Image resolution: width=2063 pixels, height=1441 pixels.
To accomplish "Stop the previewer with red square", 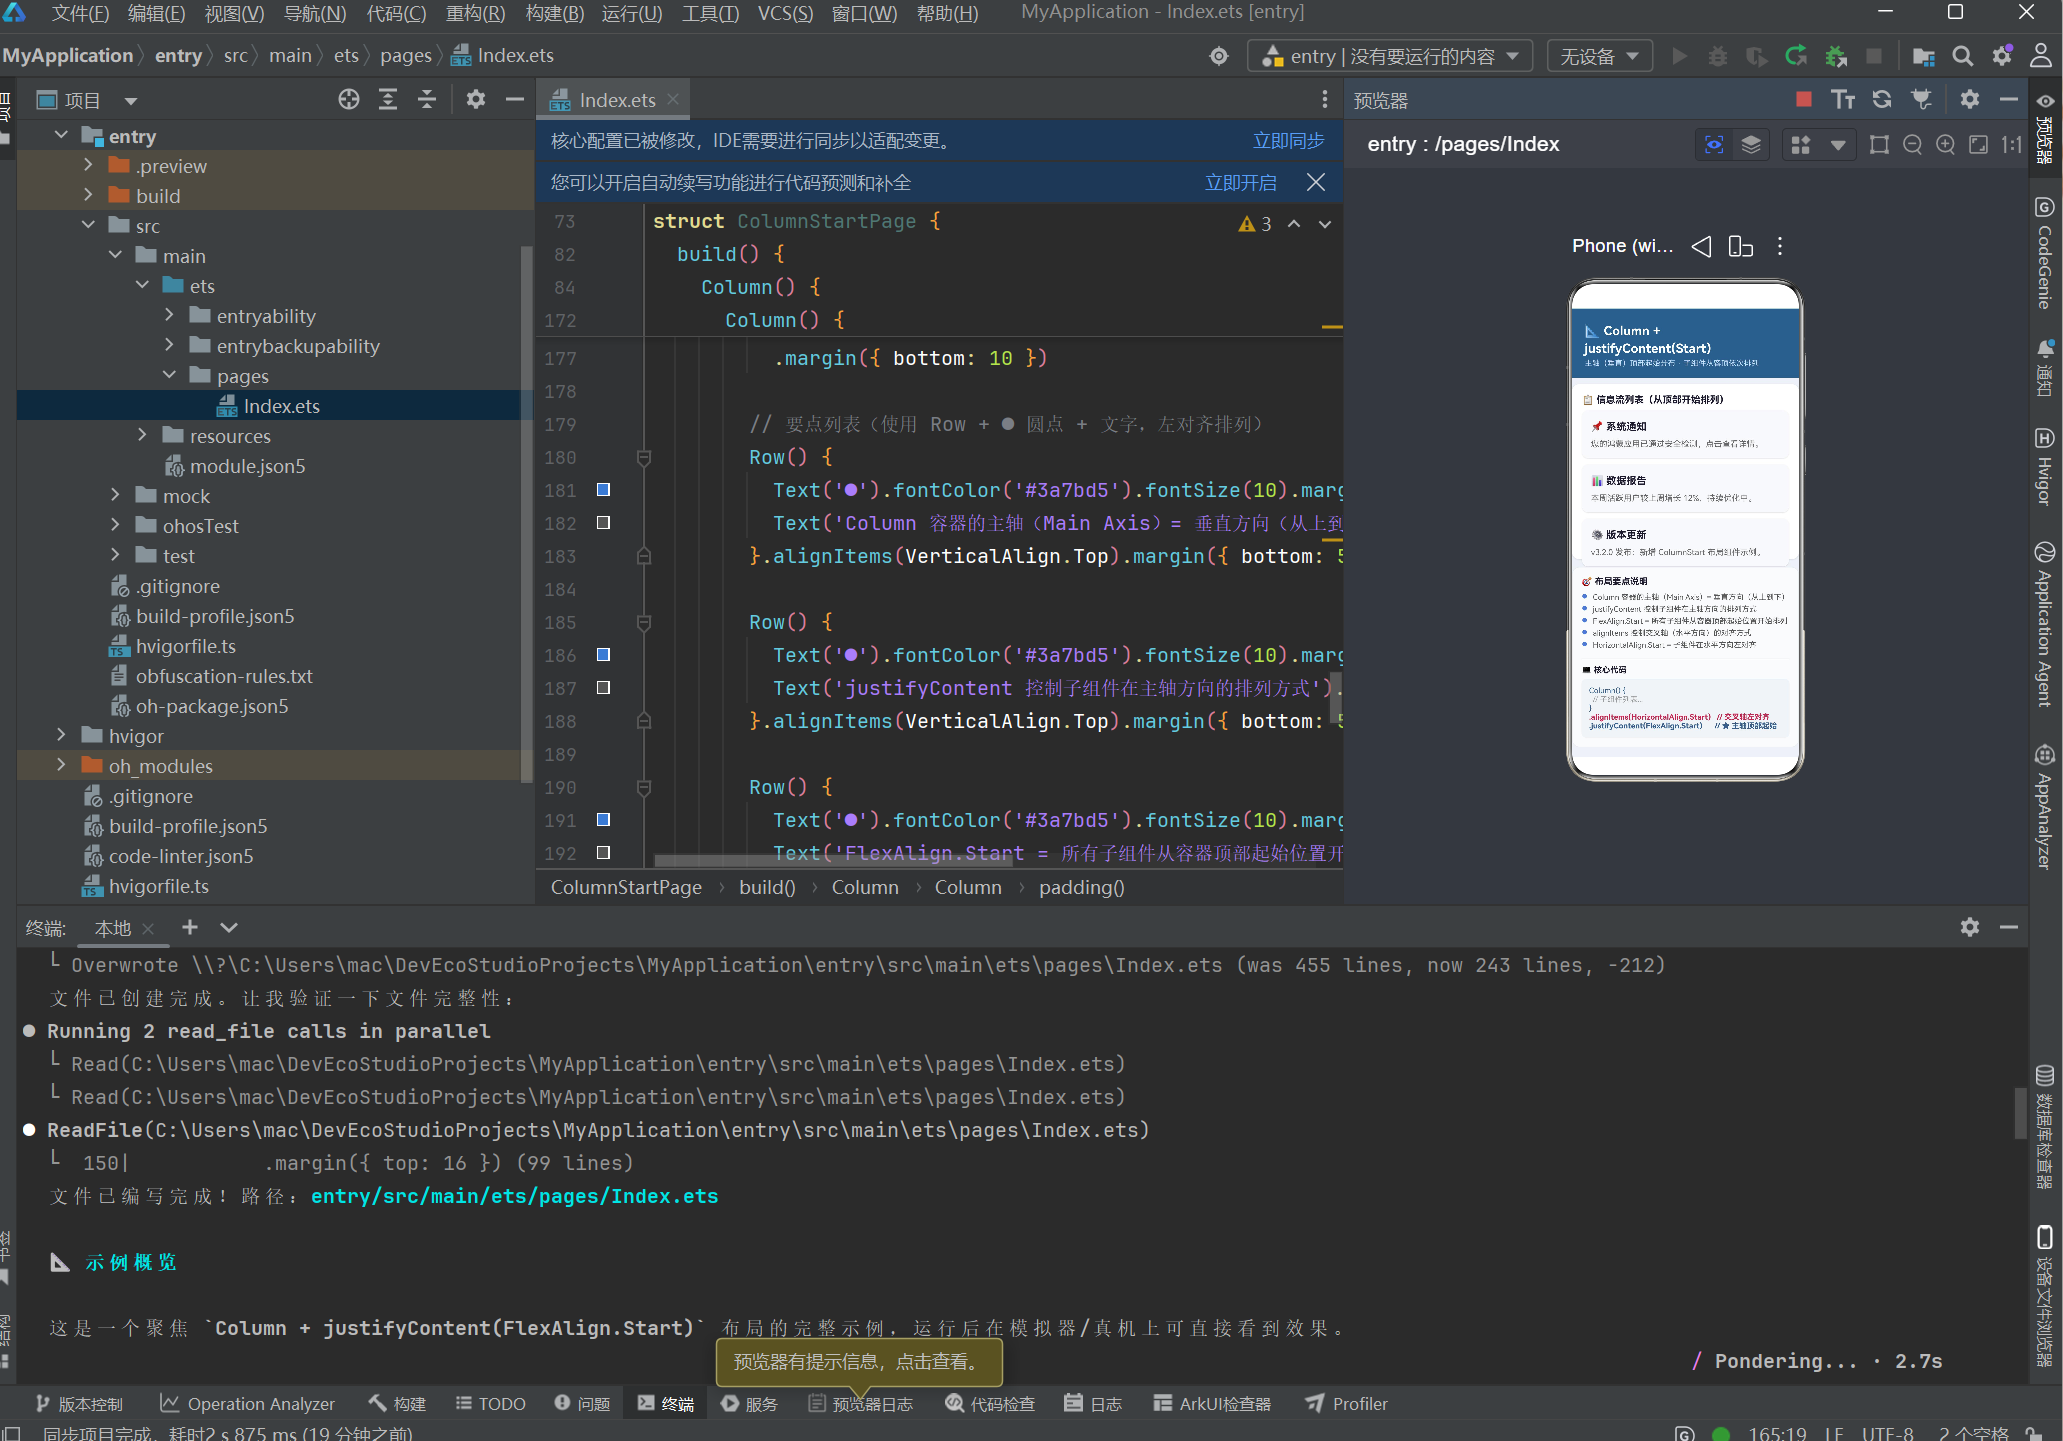I will pyautogui.click(x=1804, y=99).
